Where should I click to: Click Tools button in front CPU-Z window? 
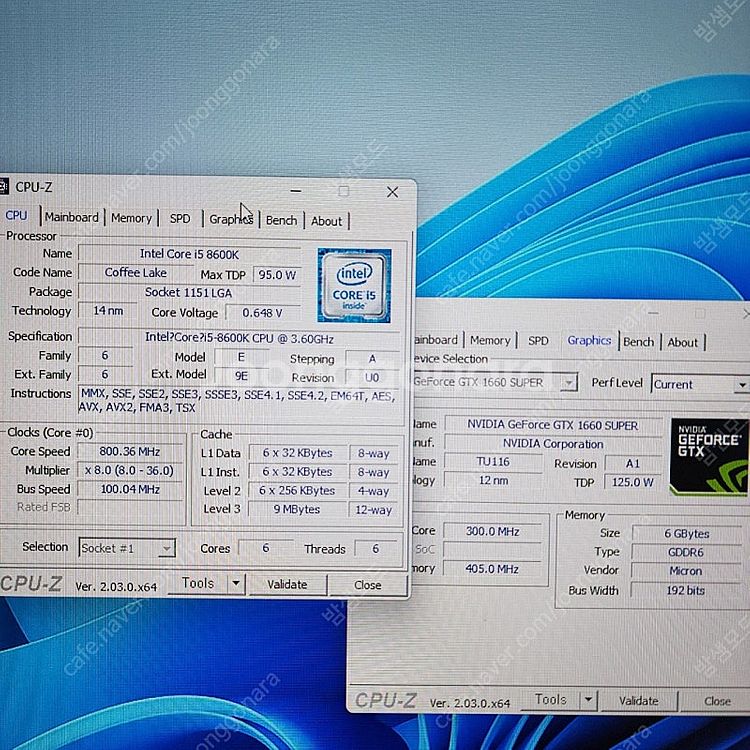(x=198, y=584)
